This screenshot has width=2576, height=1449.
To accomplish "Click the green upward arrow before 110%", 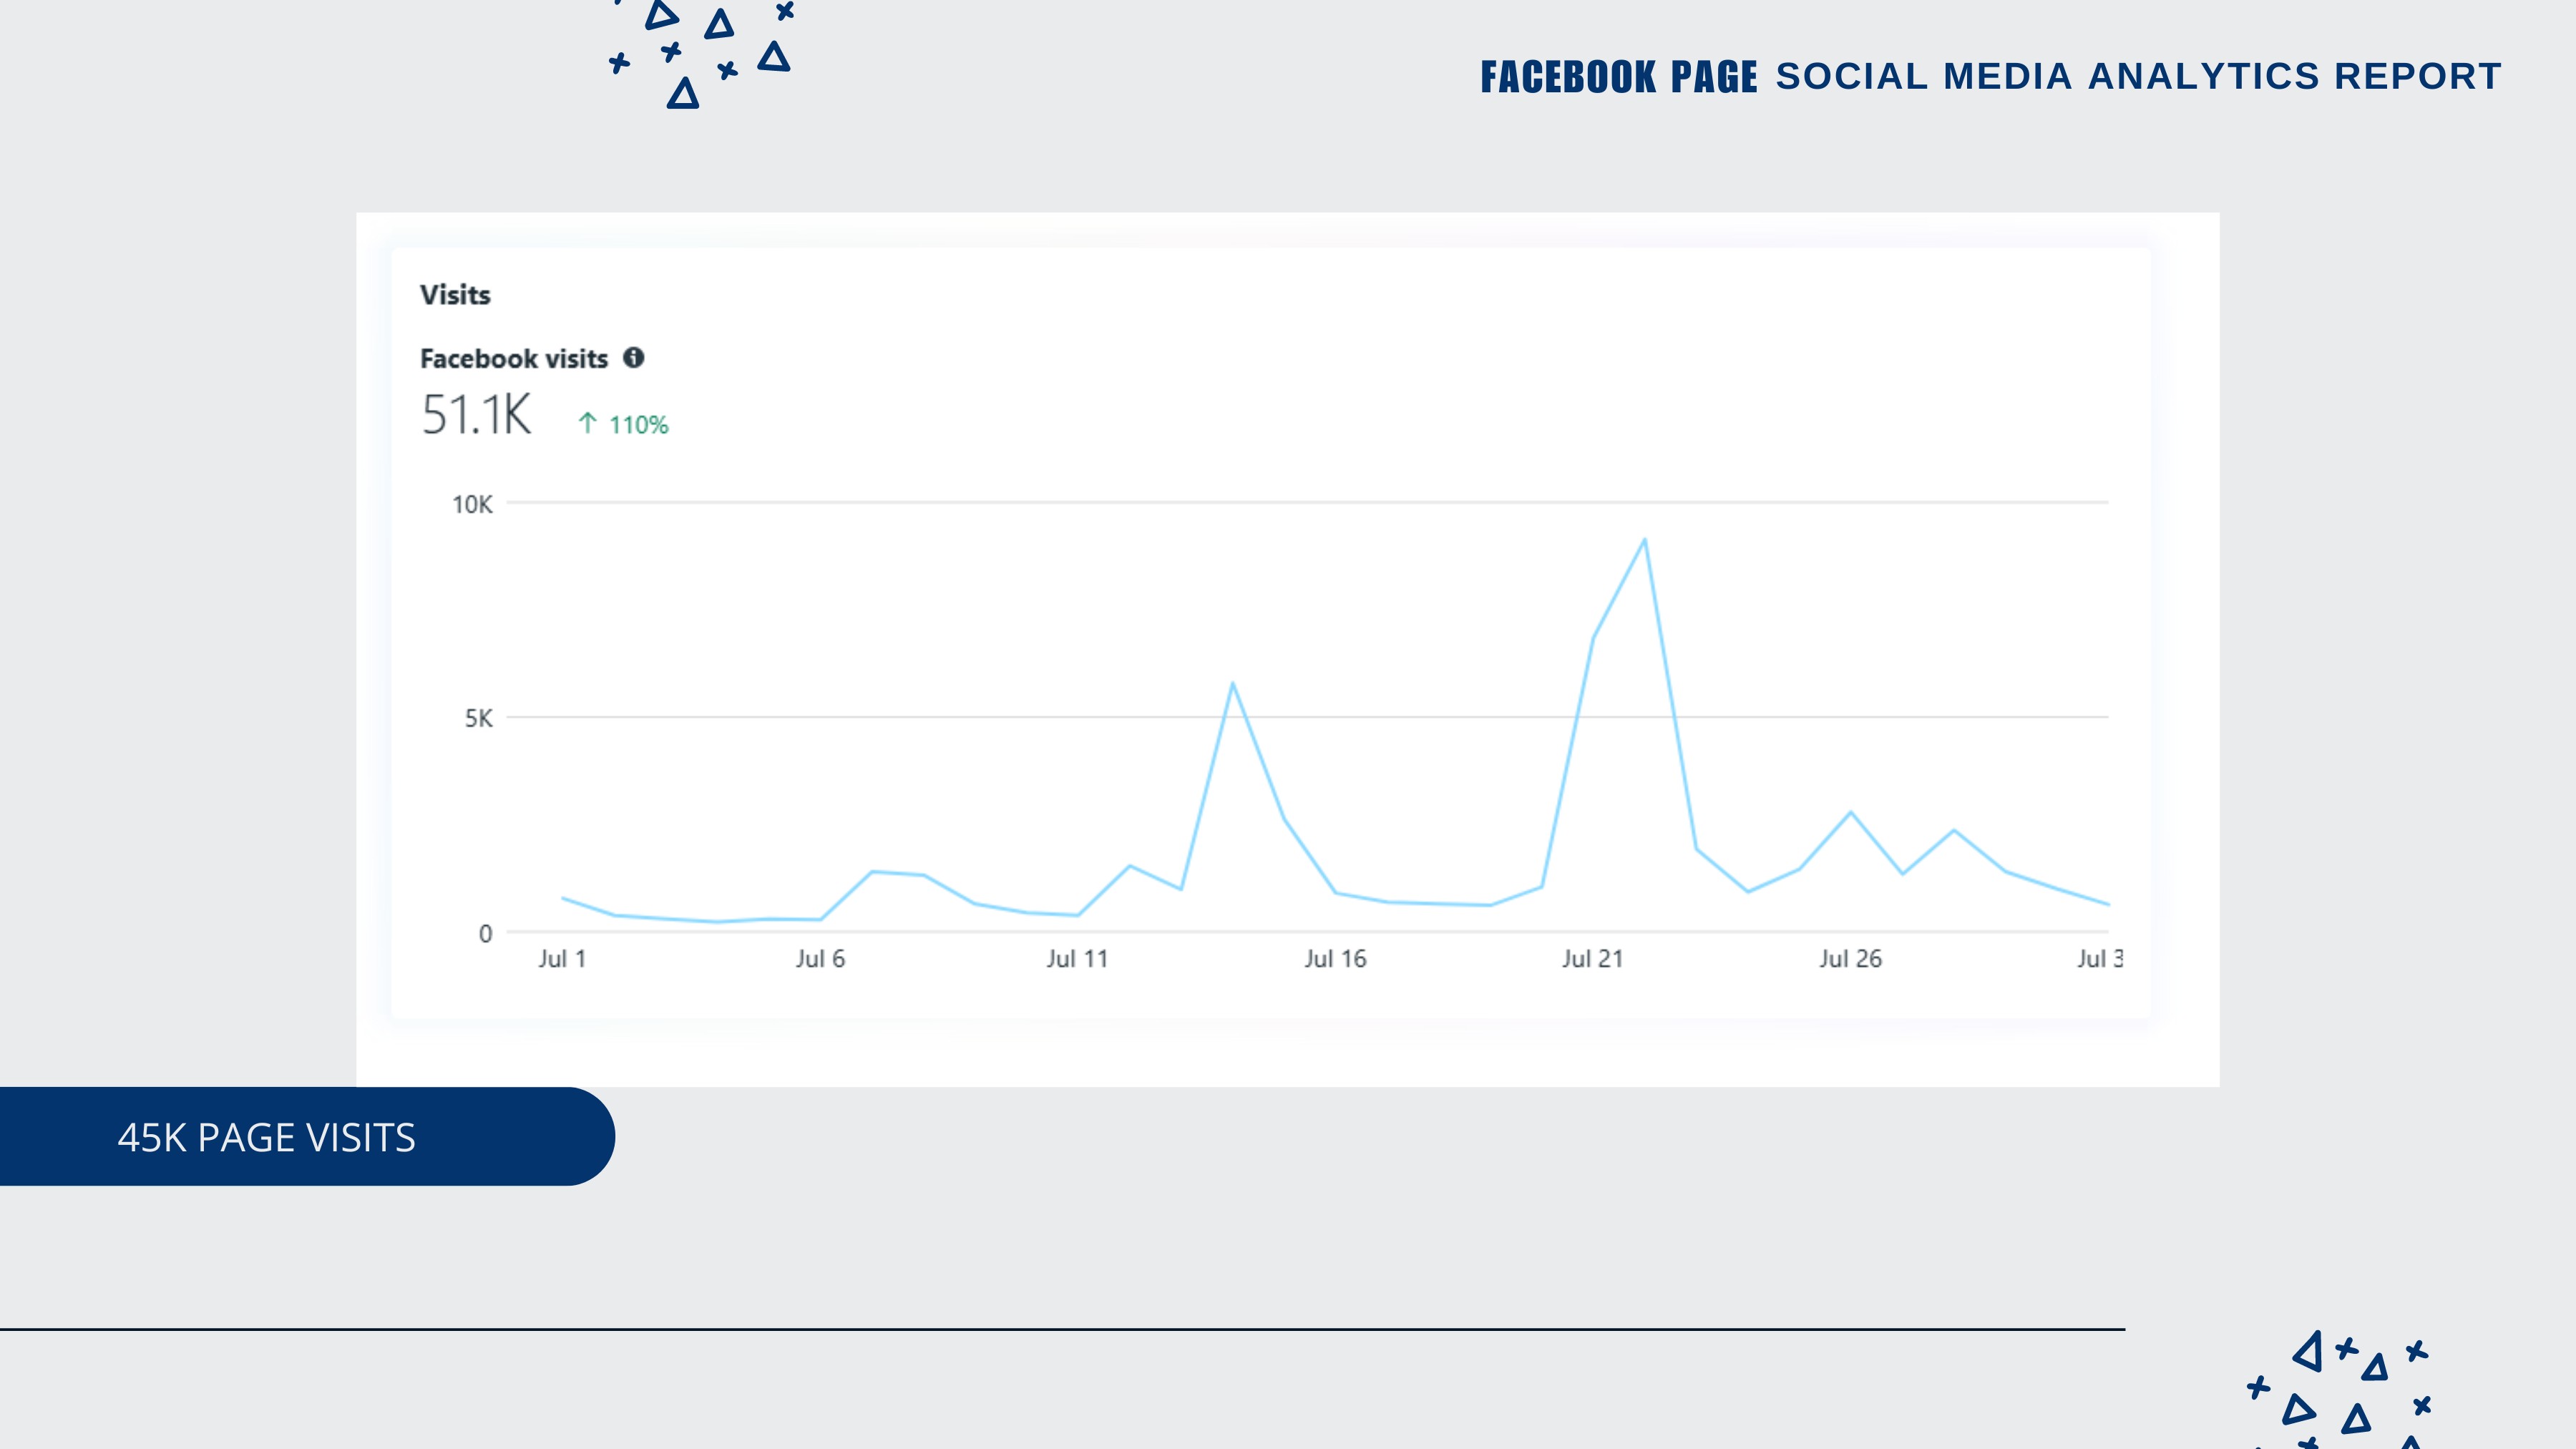I will click(x=587, y=424).
